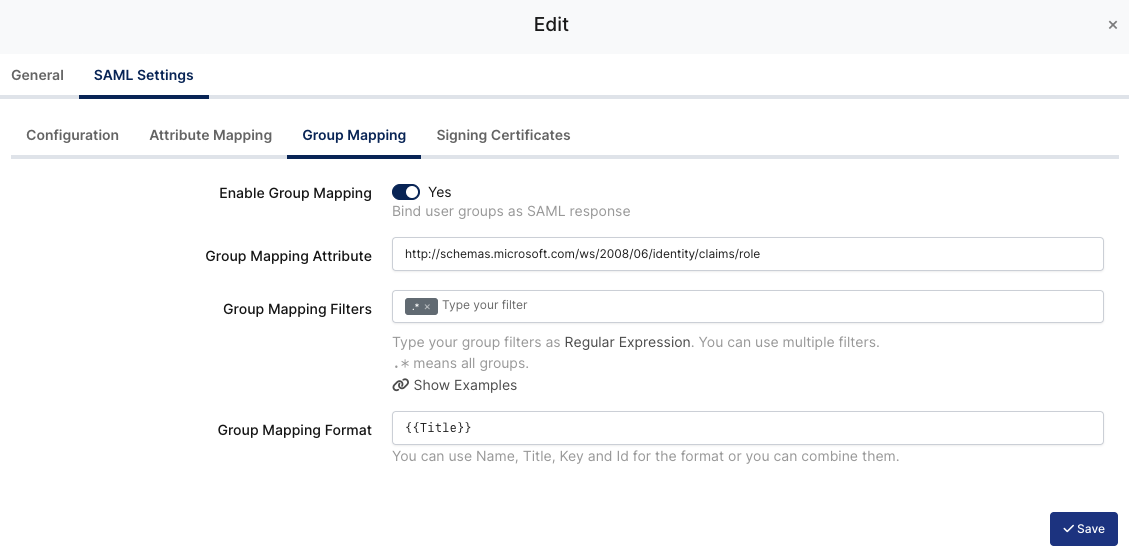Select the Group Mapping tab
Screen dimensions: 1129x553
point(354,135)
